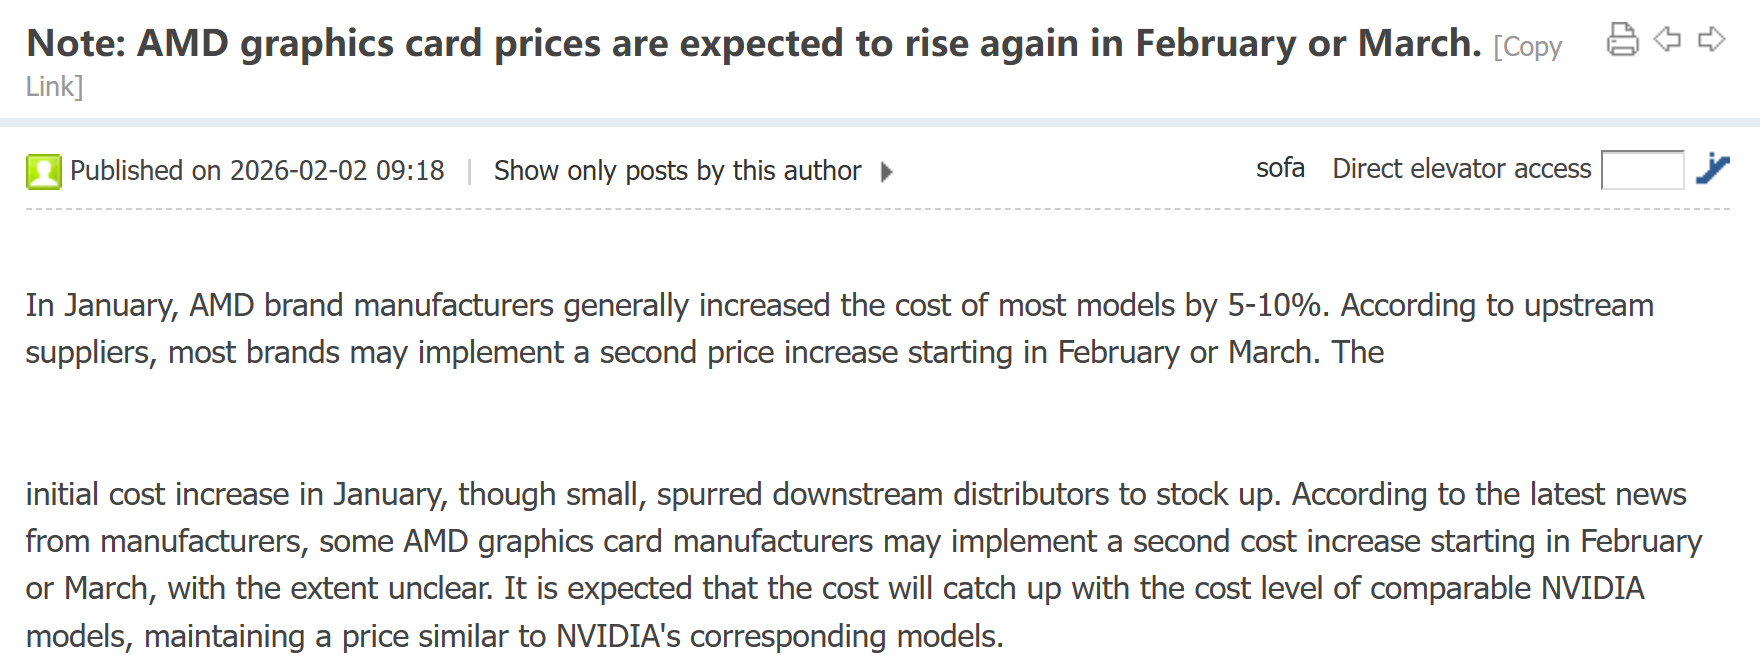1760x655 pixels.
Task: Click the author's green avatar icon
Action: pos(43,172)
